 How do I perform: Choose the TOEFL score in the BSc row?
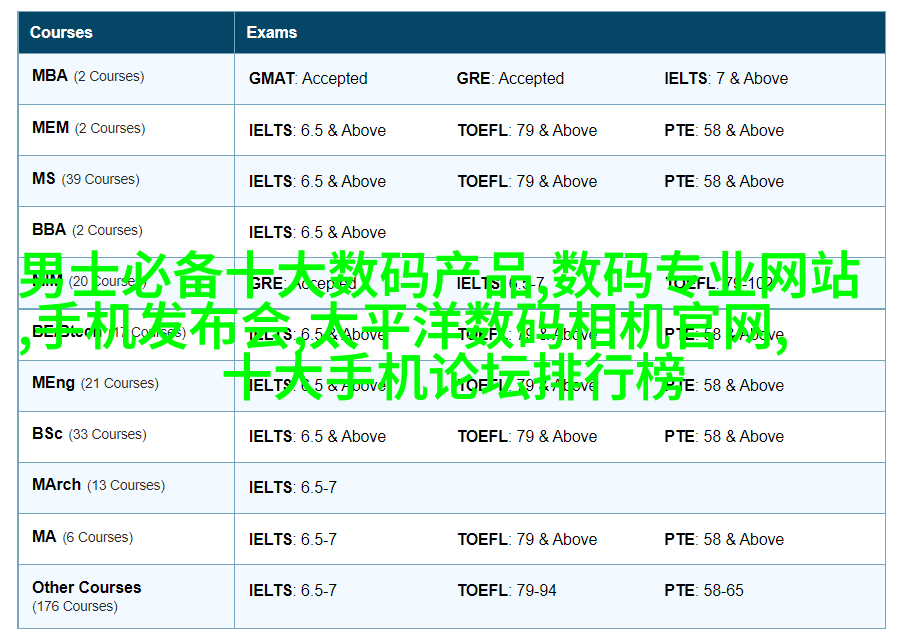pyautogui.click(x=527, y=437)
